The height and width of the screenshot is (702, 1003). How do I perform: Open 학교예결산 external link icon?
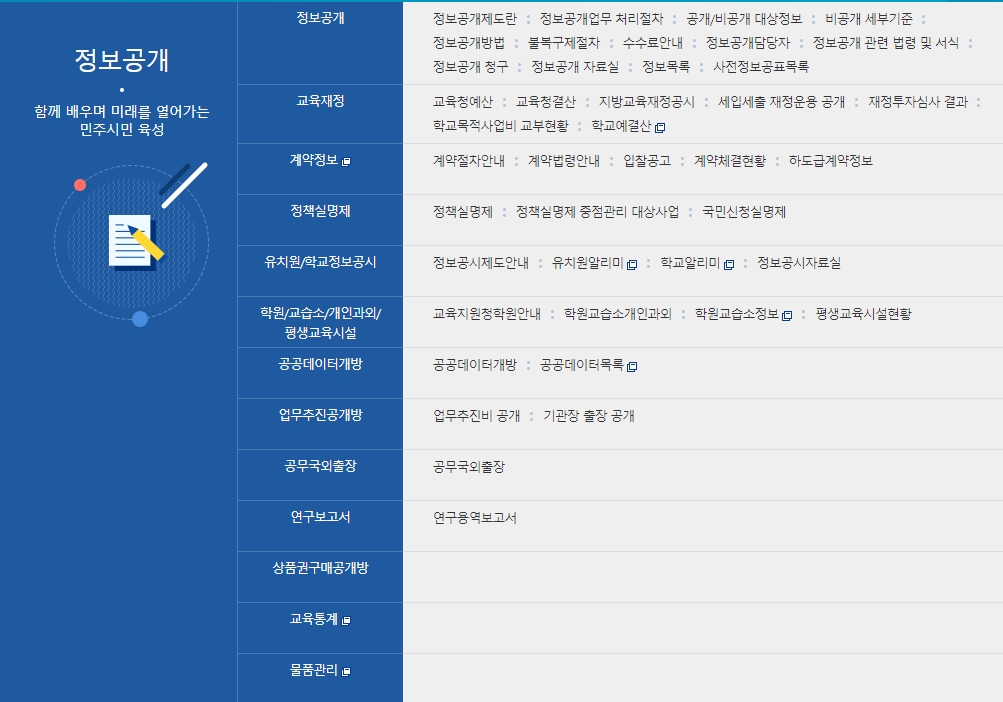pos(661,128)
